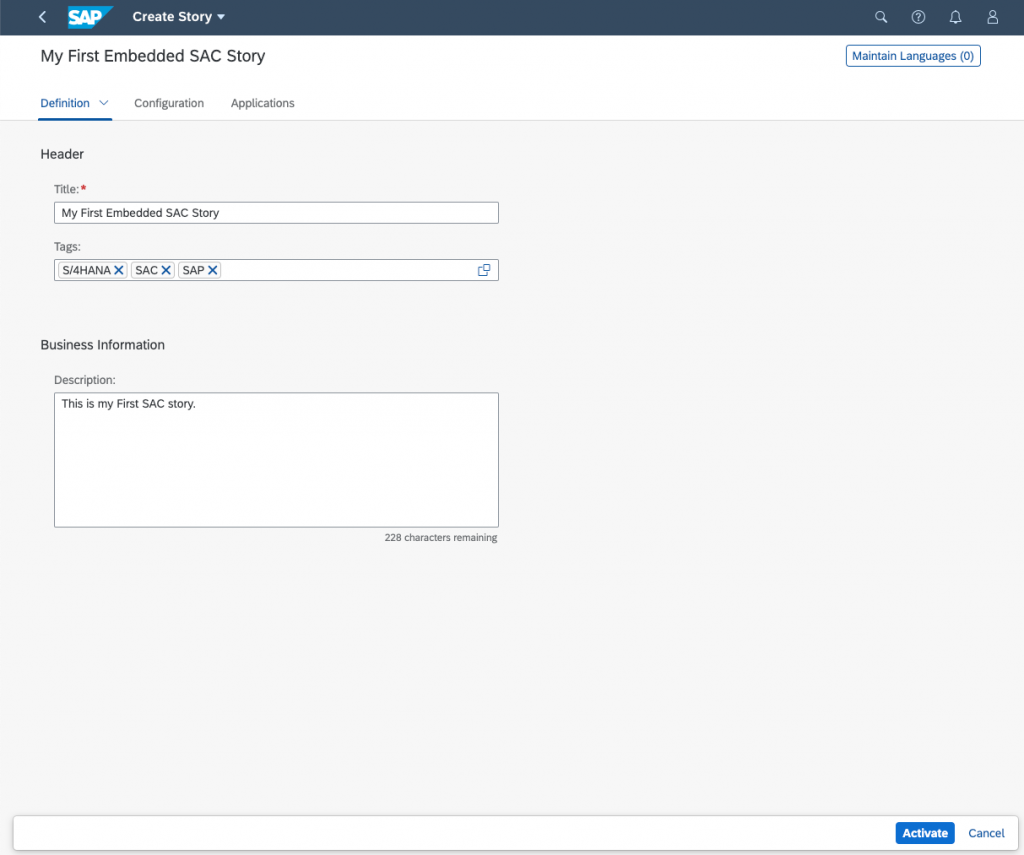Open the help question mark icon

point(918,17)
